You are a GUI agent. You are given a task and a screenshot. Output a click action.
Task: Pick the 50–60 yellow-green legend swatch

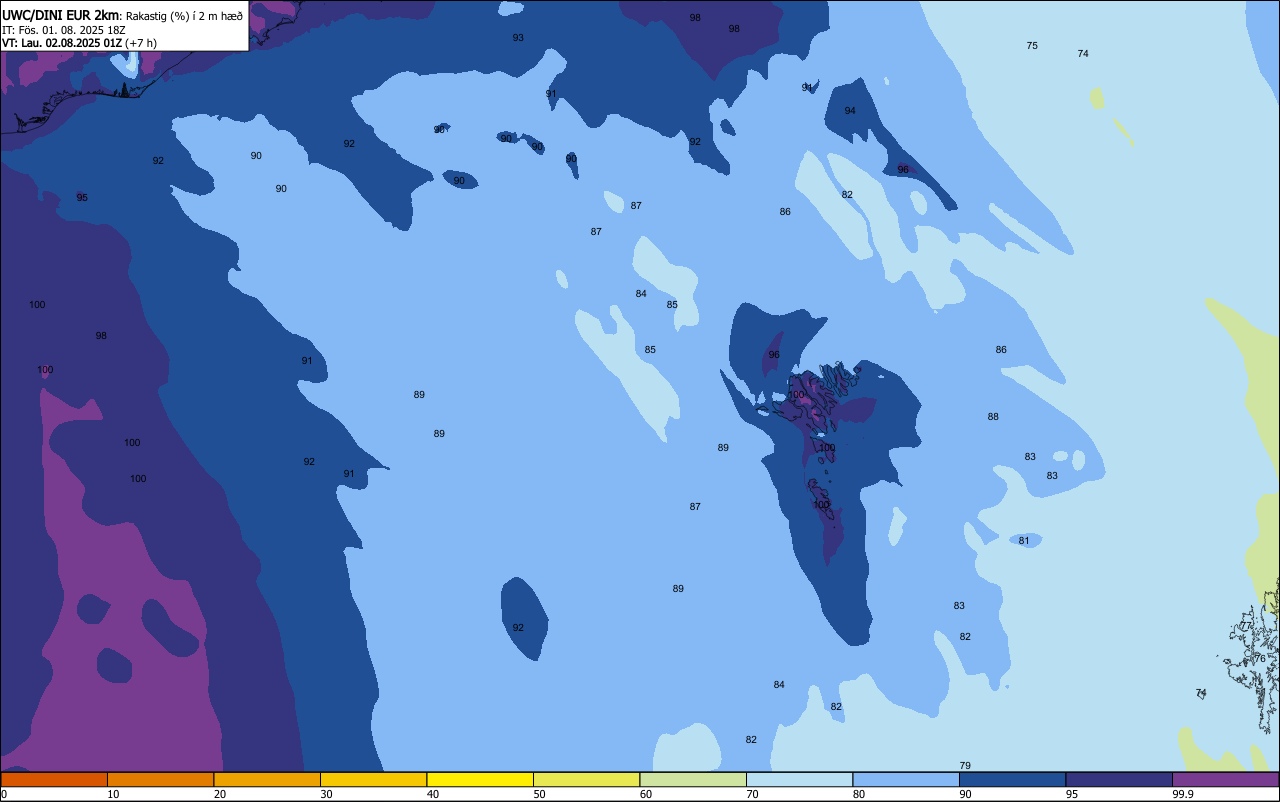pos(586,779)
